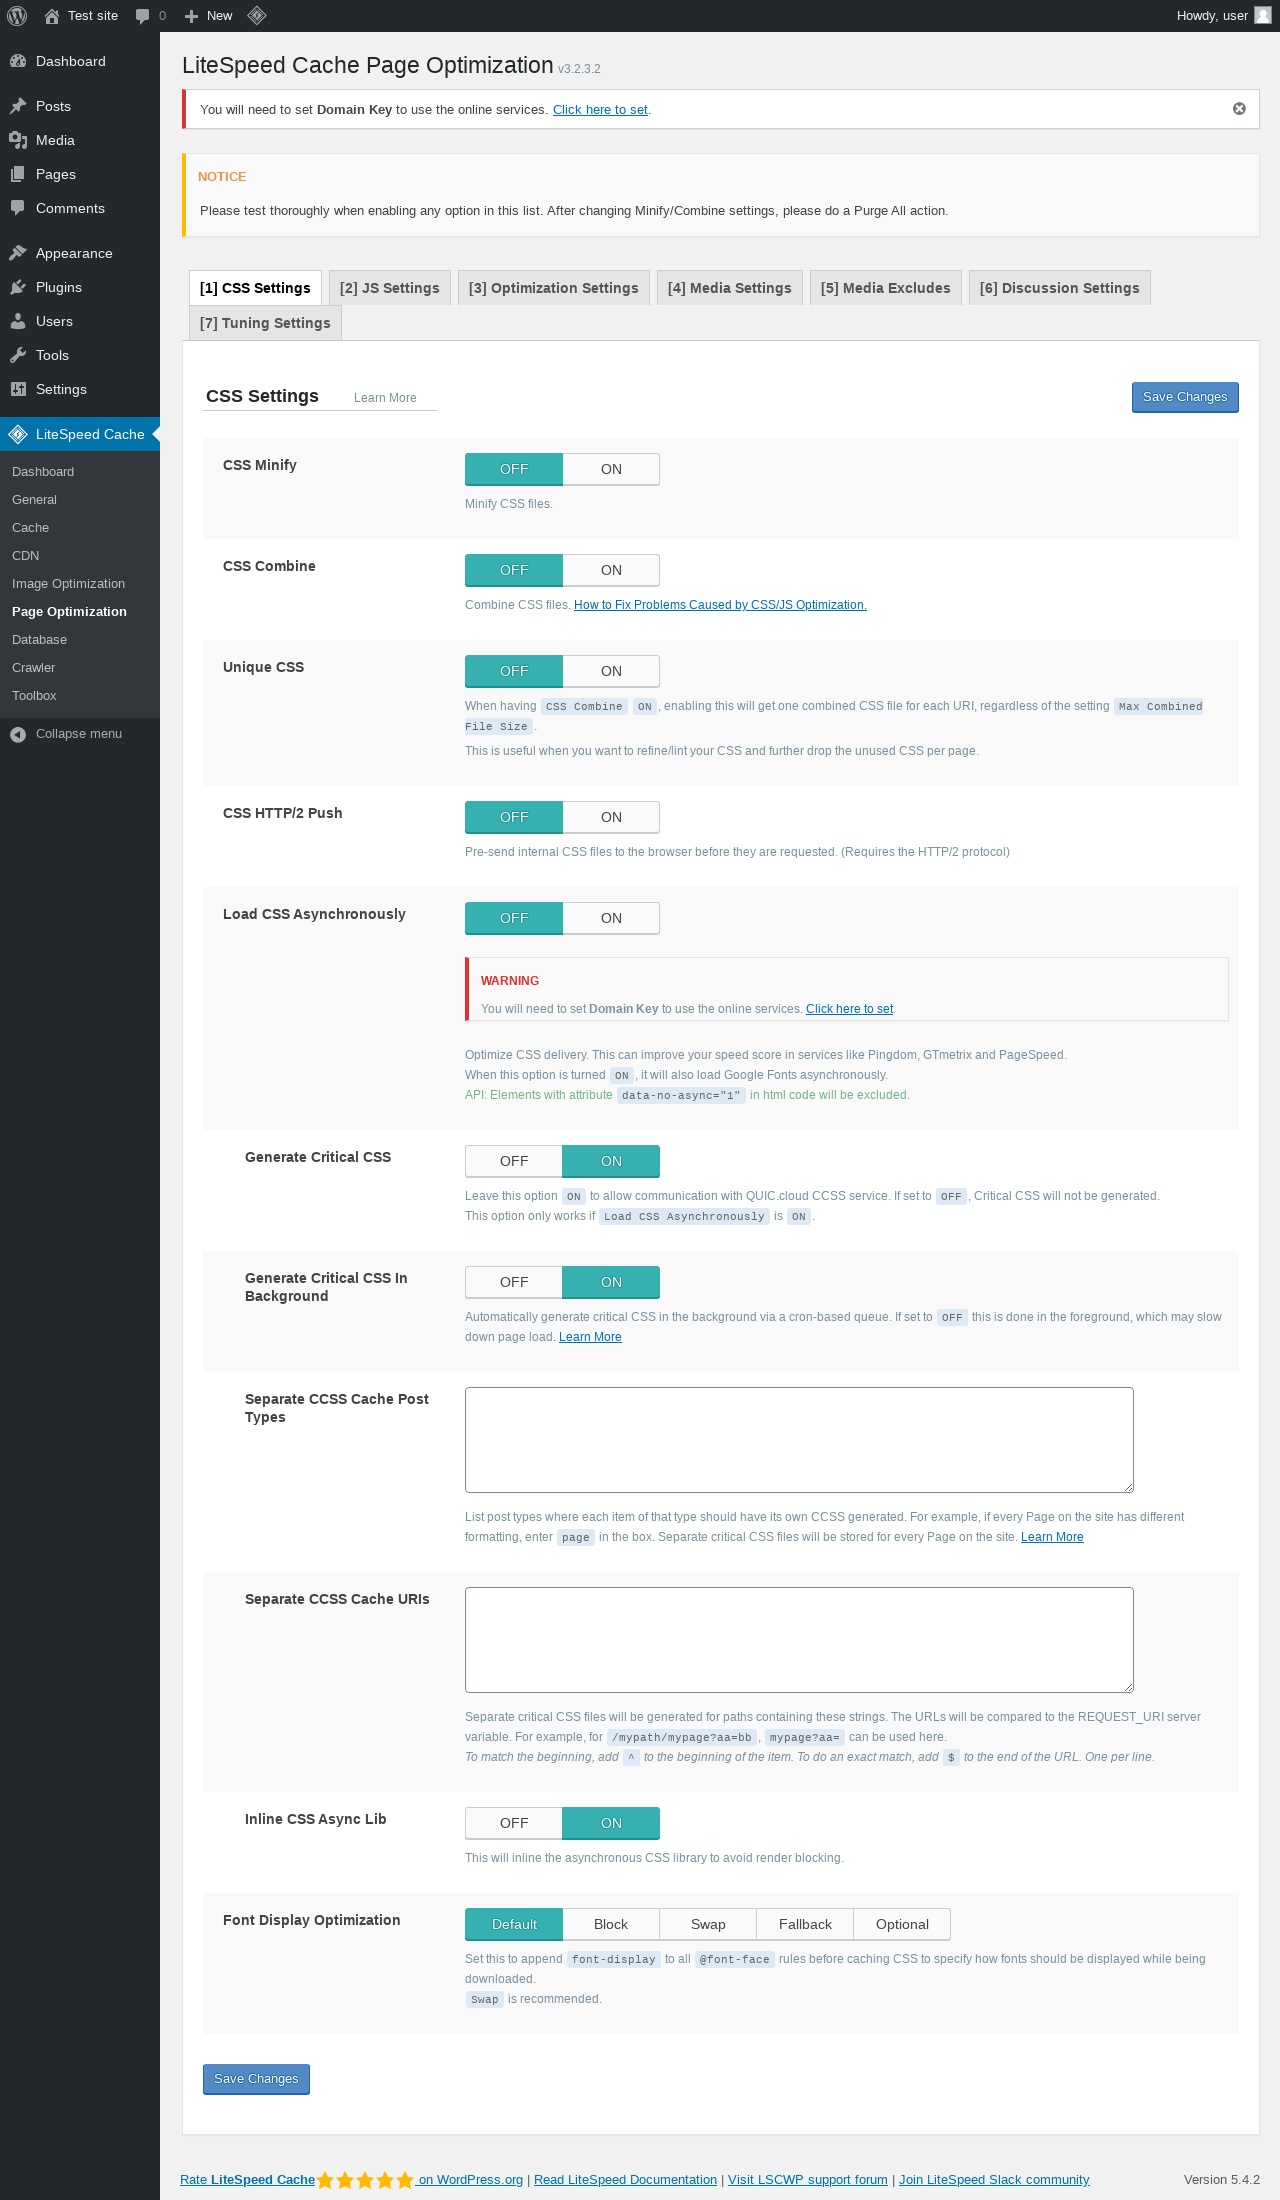The image size is (1280, 2200).
Task: Click here to set link in red notice
Action: 600,110
